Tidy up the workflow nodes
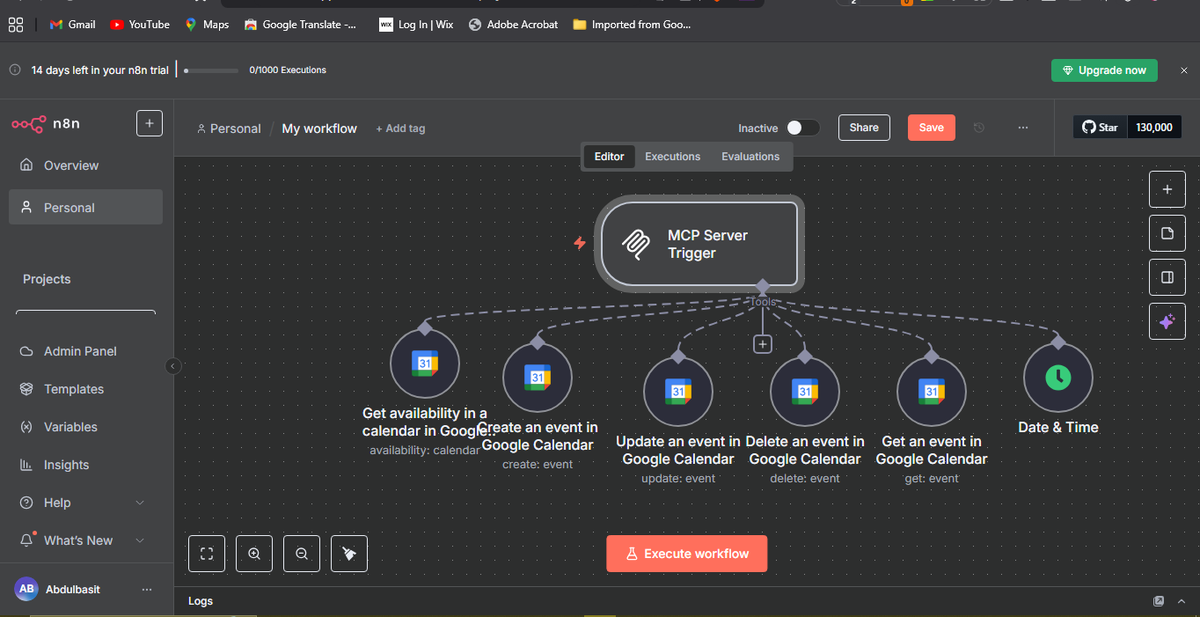Screen dimensions: 1200x617 349,553
